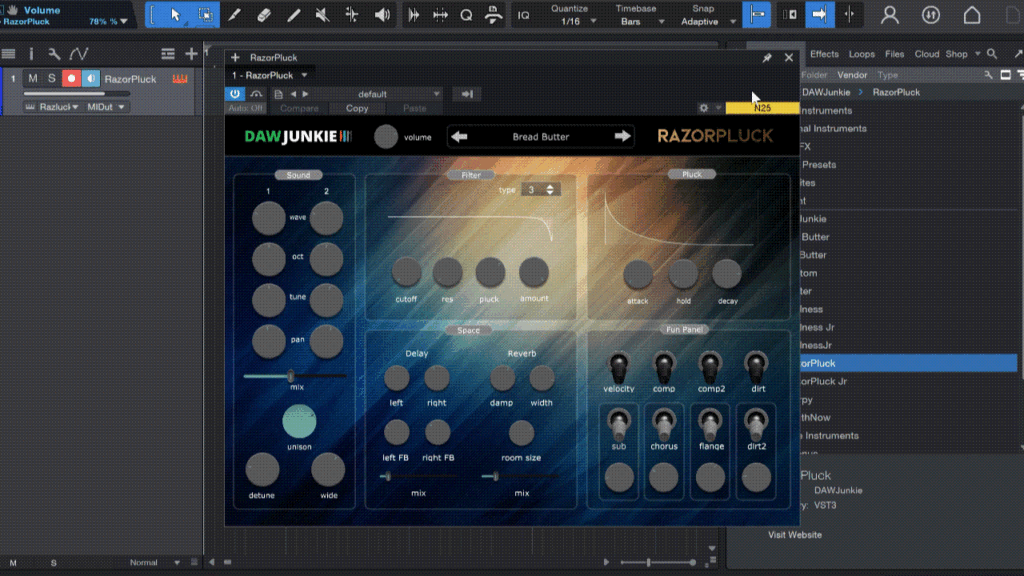This screenshot has height=576, width=1024.
Task: Select the Mute tool in toolbar
Action: 323,15
